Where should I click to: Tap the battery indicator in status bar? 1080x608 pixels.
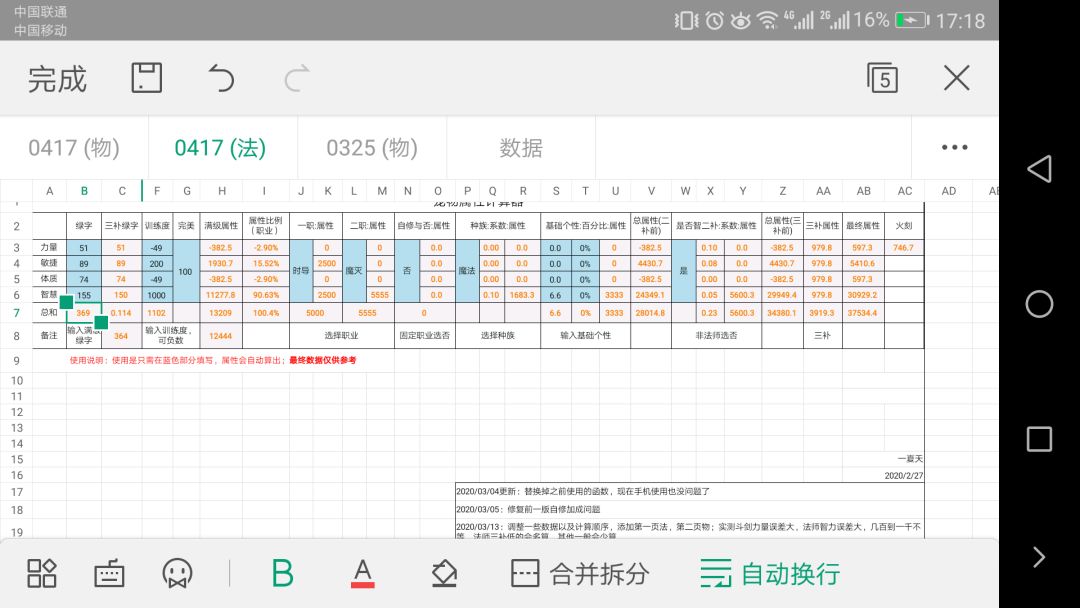pyautogui.click(x=912, y=21)
